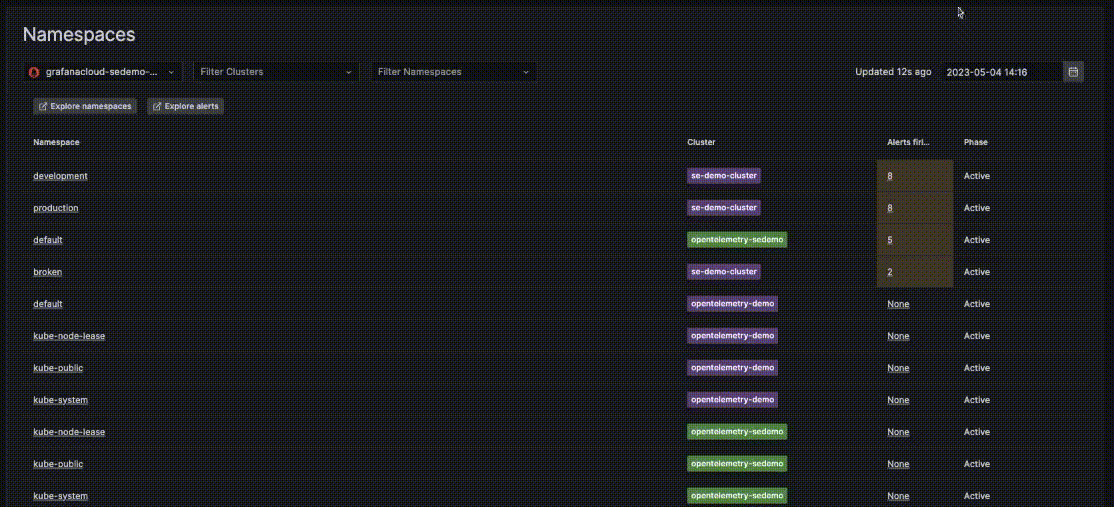Screen dimensions: 1114x507
Task: Expand the Filter Clusters dropdown
Action: [x=276, y=72]
